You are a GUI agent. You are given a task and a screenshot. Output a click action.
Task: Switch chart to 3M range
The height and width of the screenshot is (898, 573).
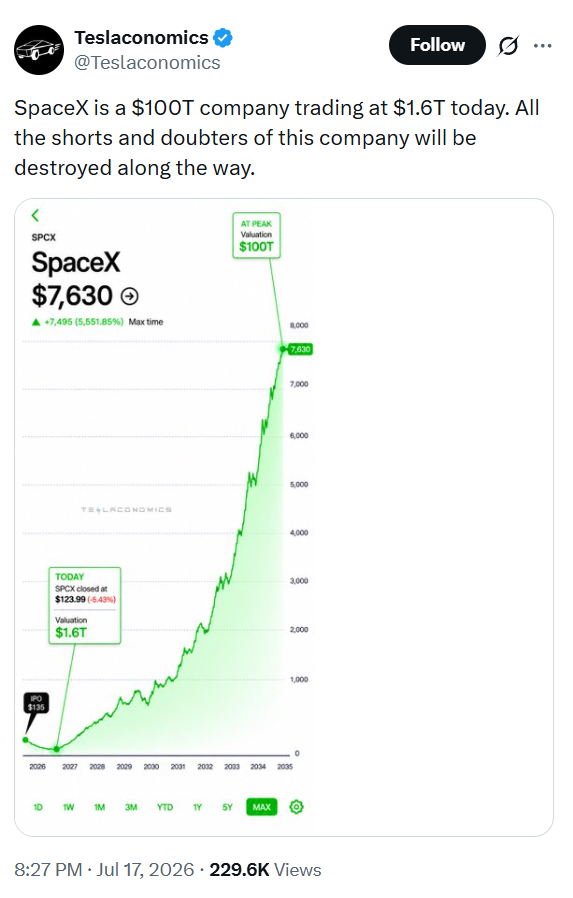coord(131,807)
